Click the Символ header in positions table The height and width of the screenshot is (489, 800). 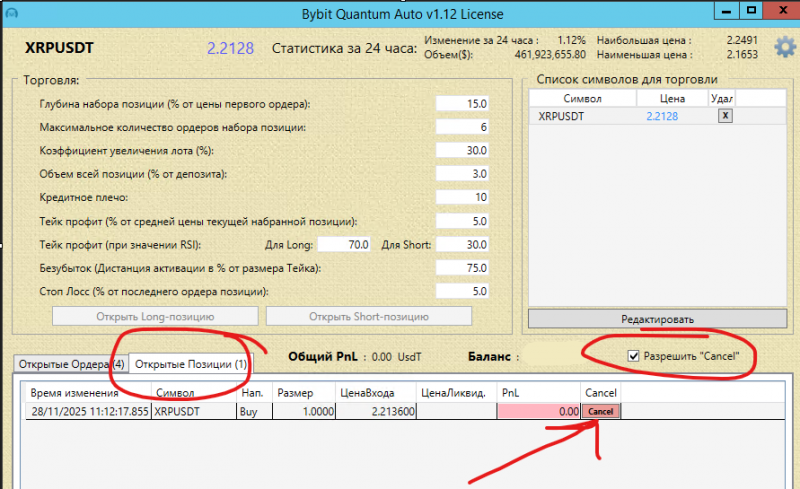[194, 393]
